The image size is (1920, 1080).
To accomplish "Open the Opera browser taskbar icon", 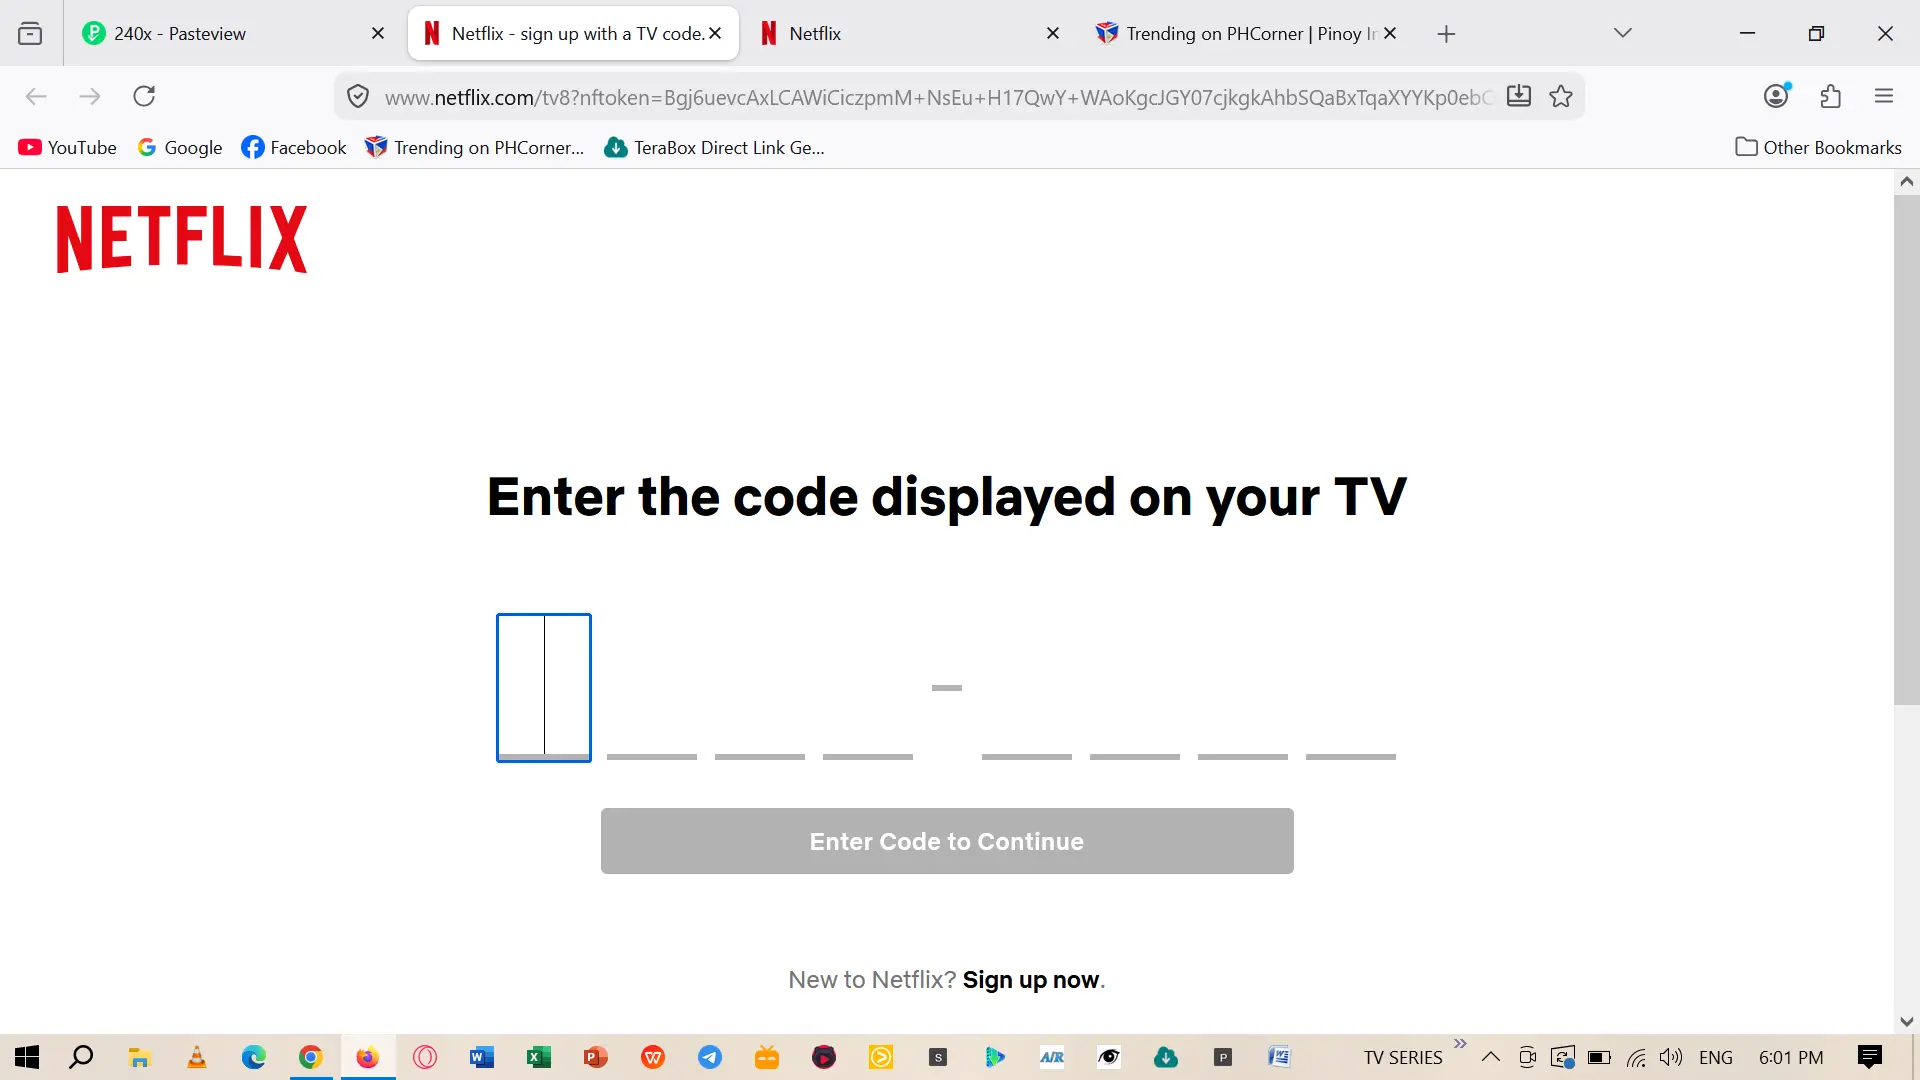I will tap(425, 1057).
